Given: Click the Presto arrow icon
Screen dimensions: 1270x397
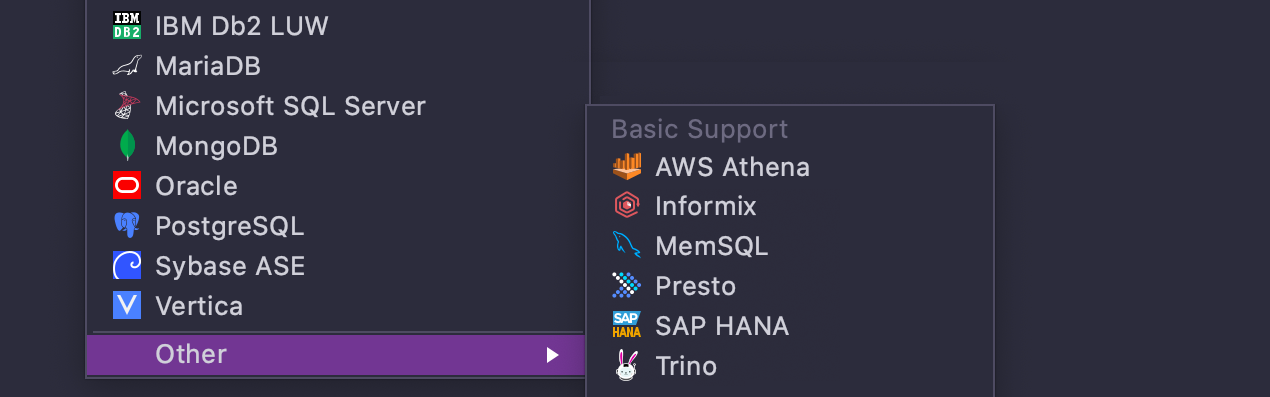Looking at the screenshot, I should click(x=627, y=286).
